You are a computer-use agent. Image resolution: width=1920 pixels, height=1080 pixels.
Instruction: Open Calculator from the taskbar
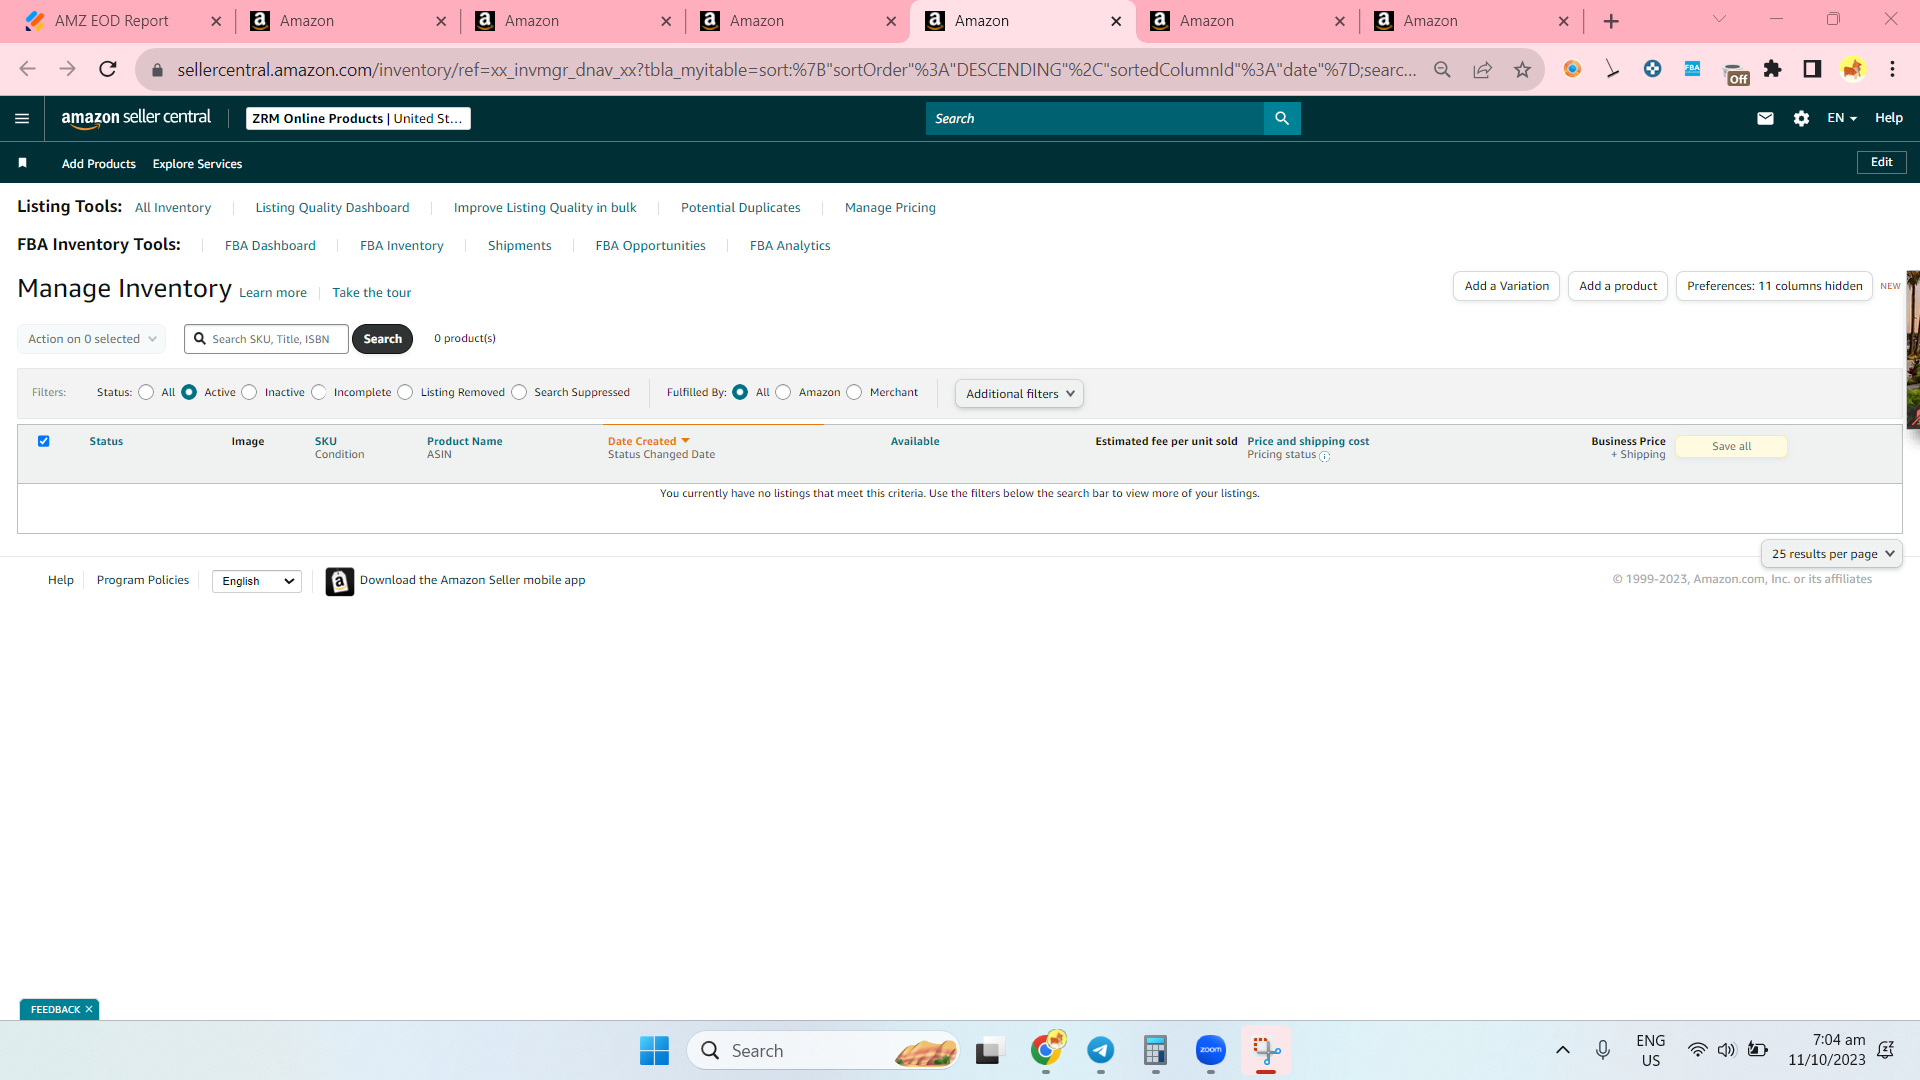[1155, 1050]
